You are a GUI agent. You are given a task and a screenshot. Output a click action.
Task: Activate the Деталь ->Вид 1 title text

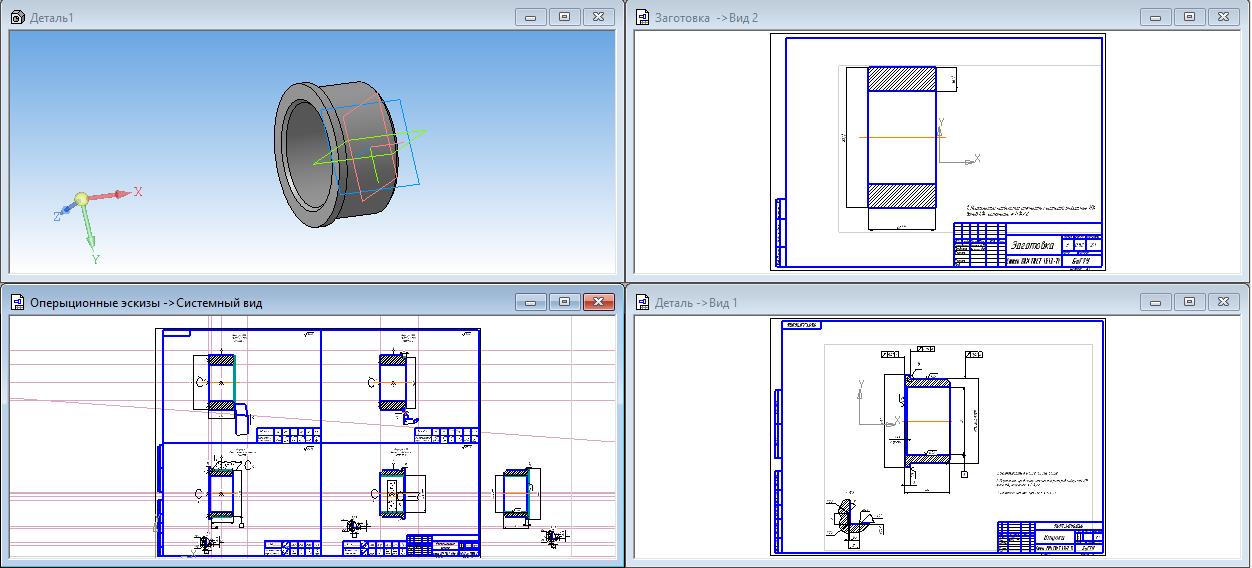coord(696,303)
